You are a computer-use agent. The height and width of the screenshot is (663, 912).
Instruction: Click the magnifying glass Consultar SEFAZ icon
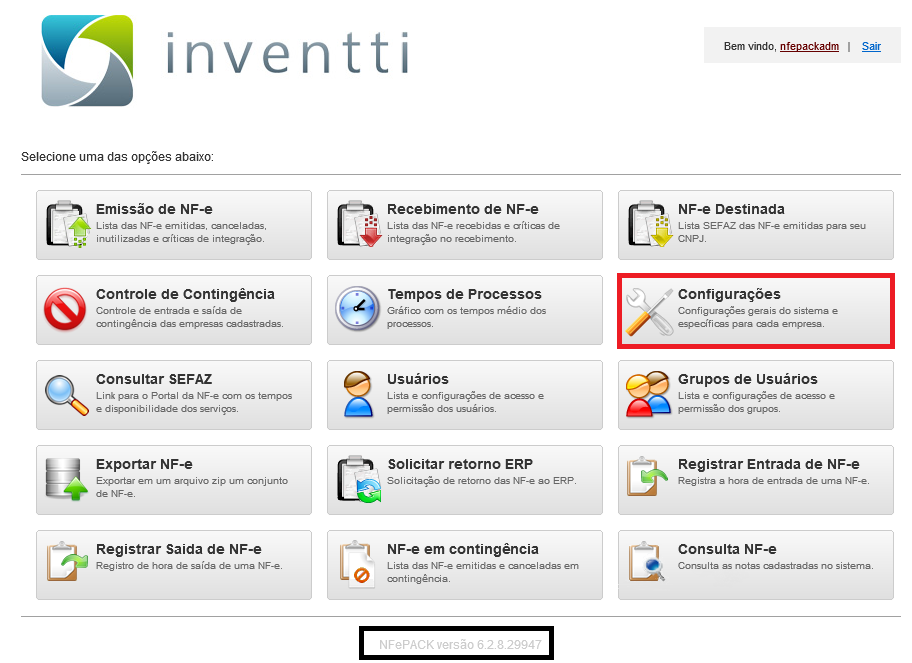tap(67, 395)
